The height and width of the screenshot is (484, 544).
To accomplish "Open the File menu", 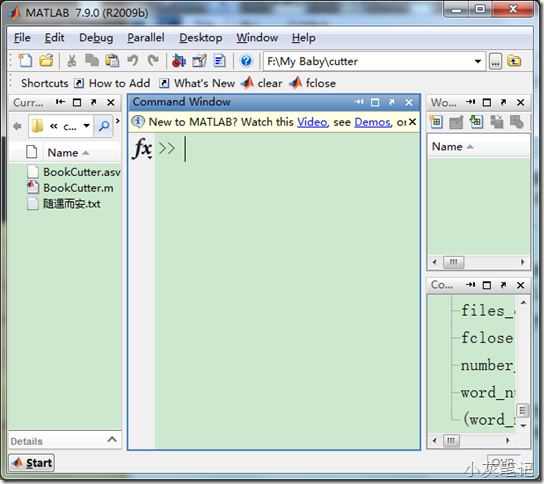I will [x=22, y=37].
